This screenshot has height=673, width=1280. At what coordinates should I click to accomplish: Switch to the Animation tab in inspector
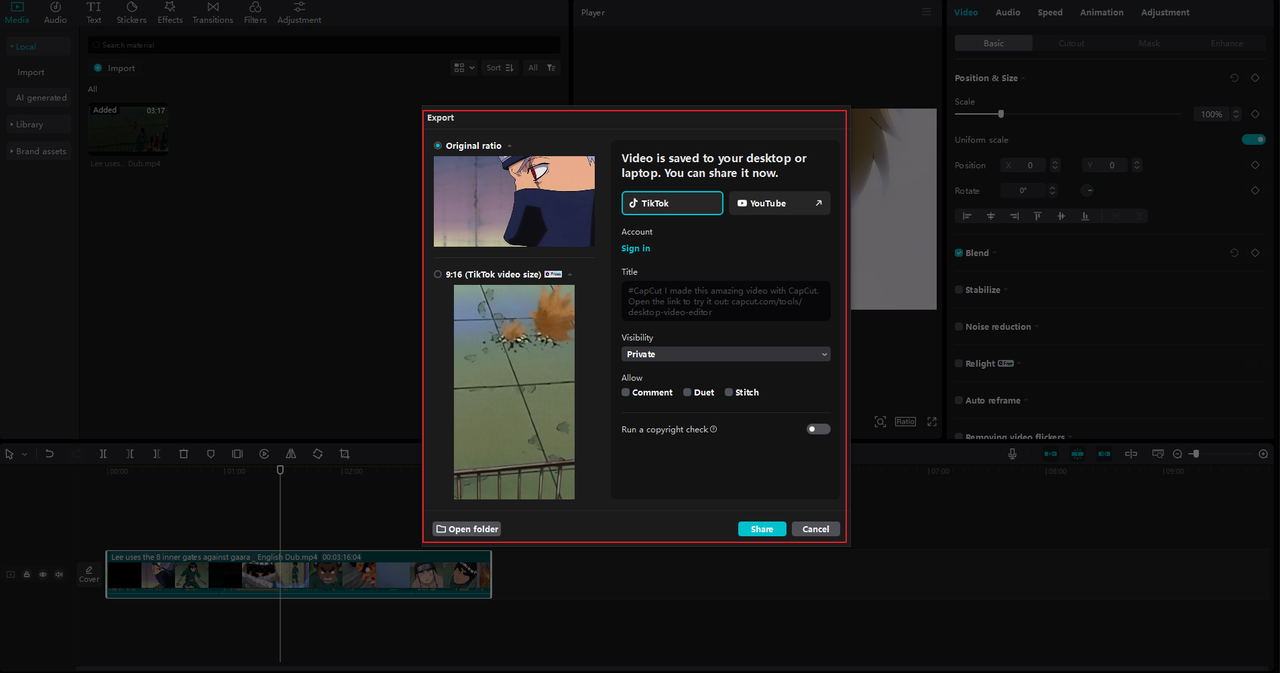click(x=1101, y=12)
